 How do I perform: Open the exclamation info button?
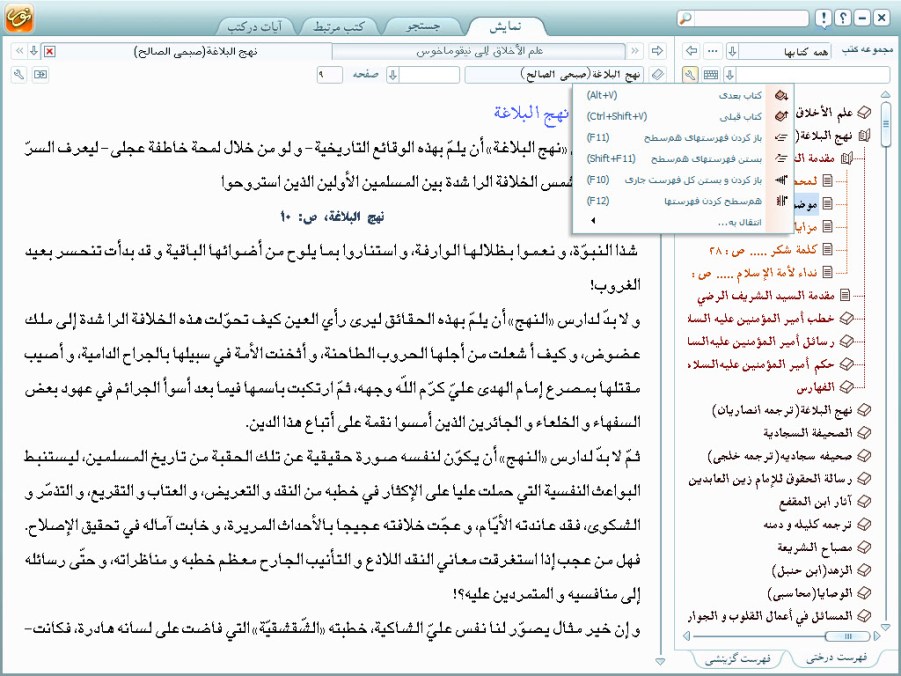click(823, 19)
